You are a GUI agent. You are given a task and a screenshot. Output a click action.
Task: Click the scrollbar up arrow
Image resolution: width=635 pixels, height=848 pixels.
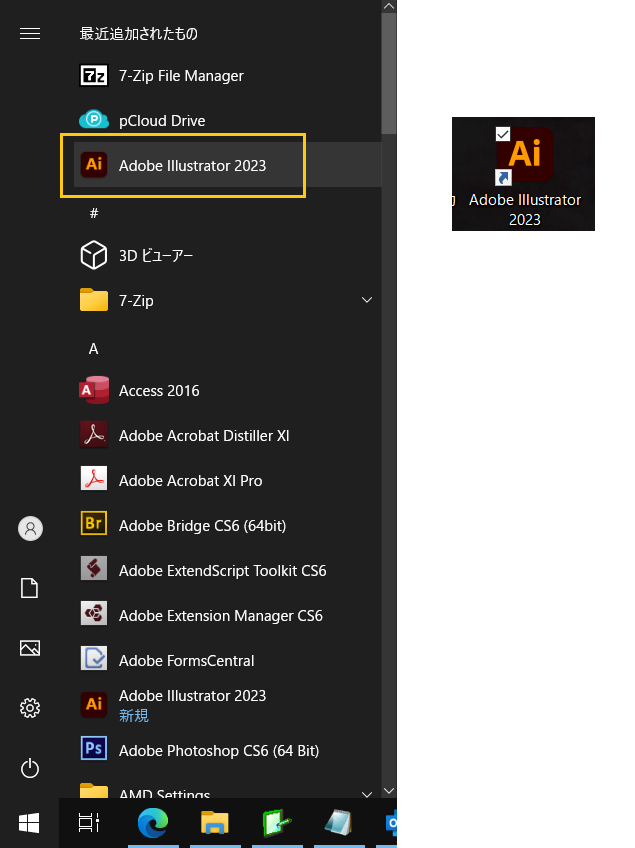pos(389,6)
